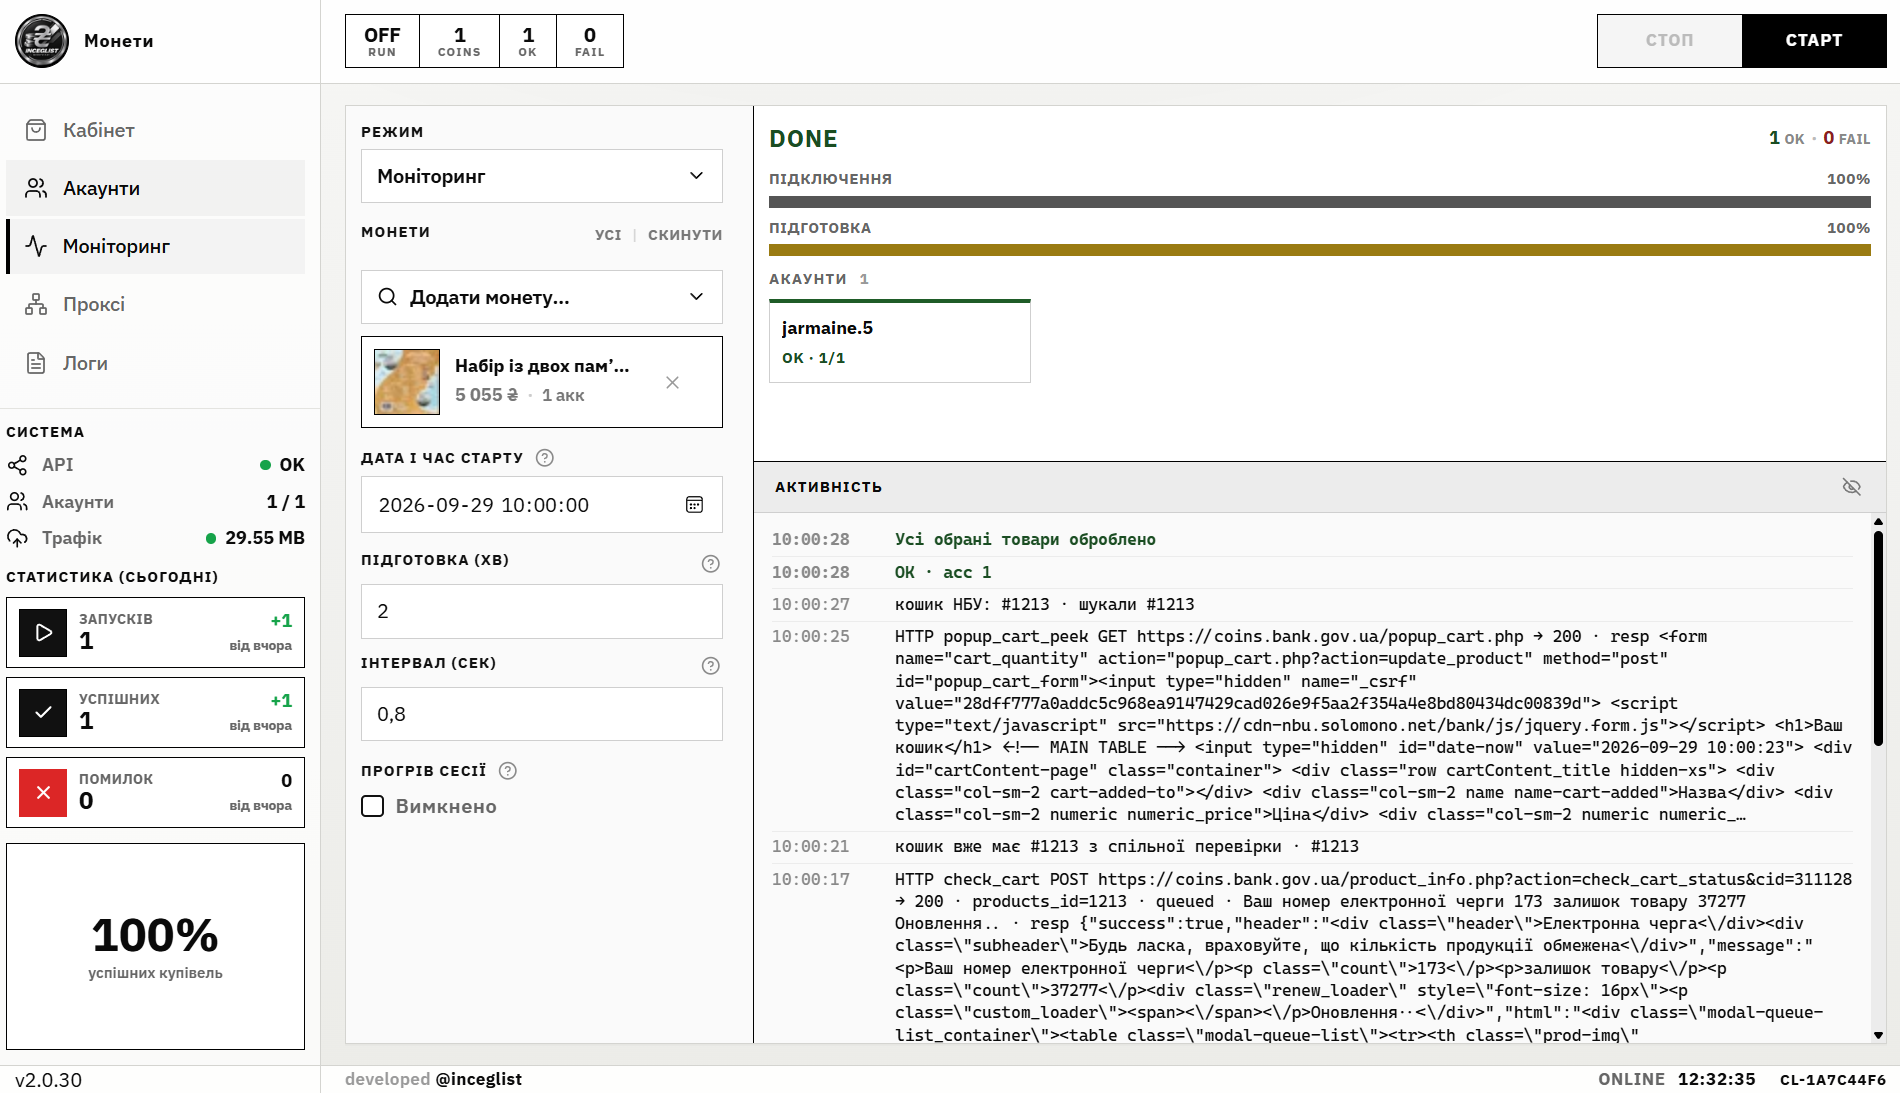Image resolution: width=1900 pixels, height=1093 pixels.
Task: Click log entry 'Усі обрані товари оброблено'
Action: click(1025, 540)
